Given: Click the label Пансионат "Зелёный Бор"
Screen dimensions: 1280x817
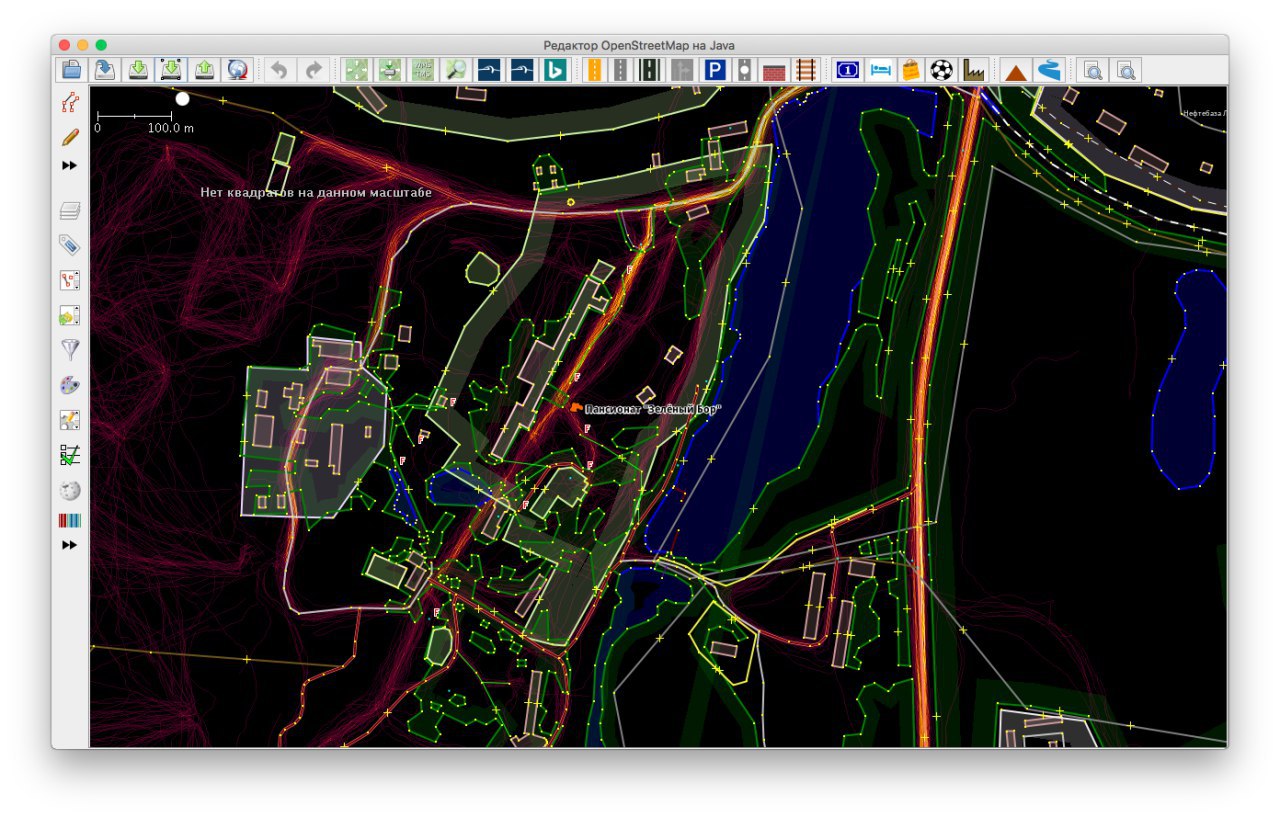Looking at the screenshot, I should pyautogui.click(x=653, y=409).
